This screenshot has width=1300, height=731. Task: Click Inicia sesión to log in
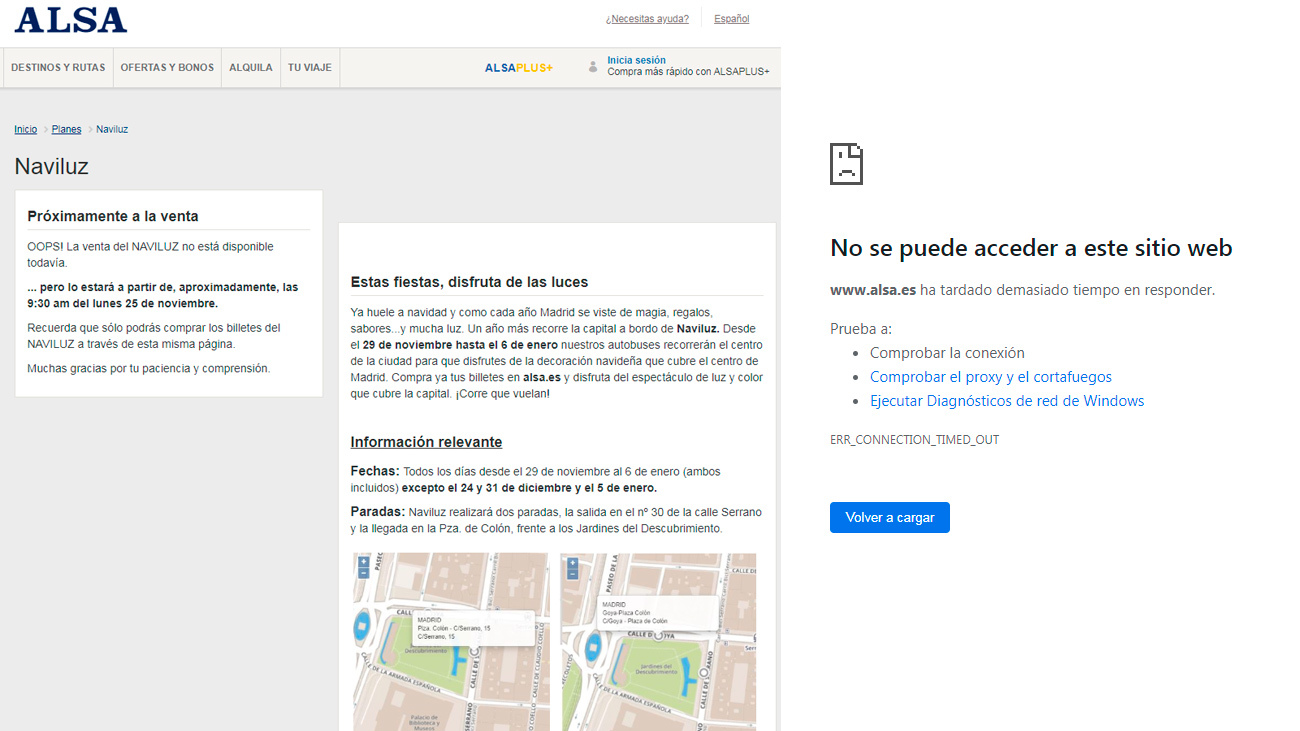click(x=636, y=60)
